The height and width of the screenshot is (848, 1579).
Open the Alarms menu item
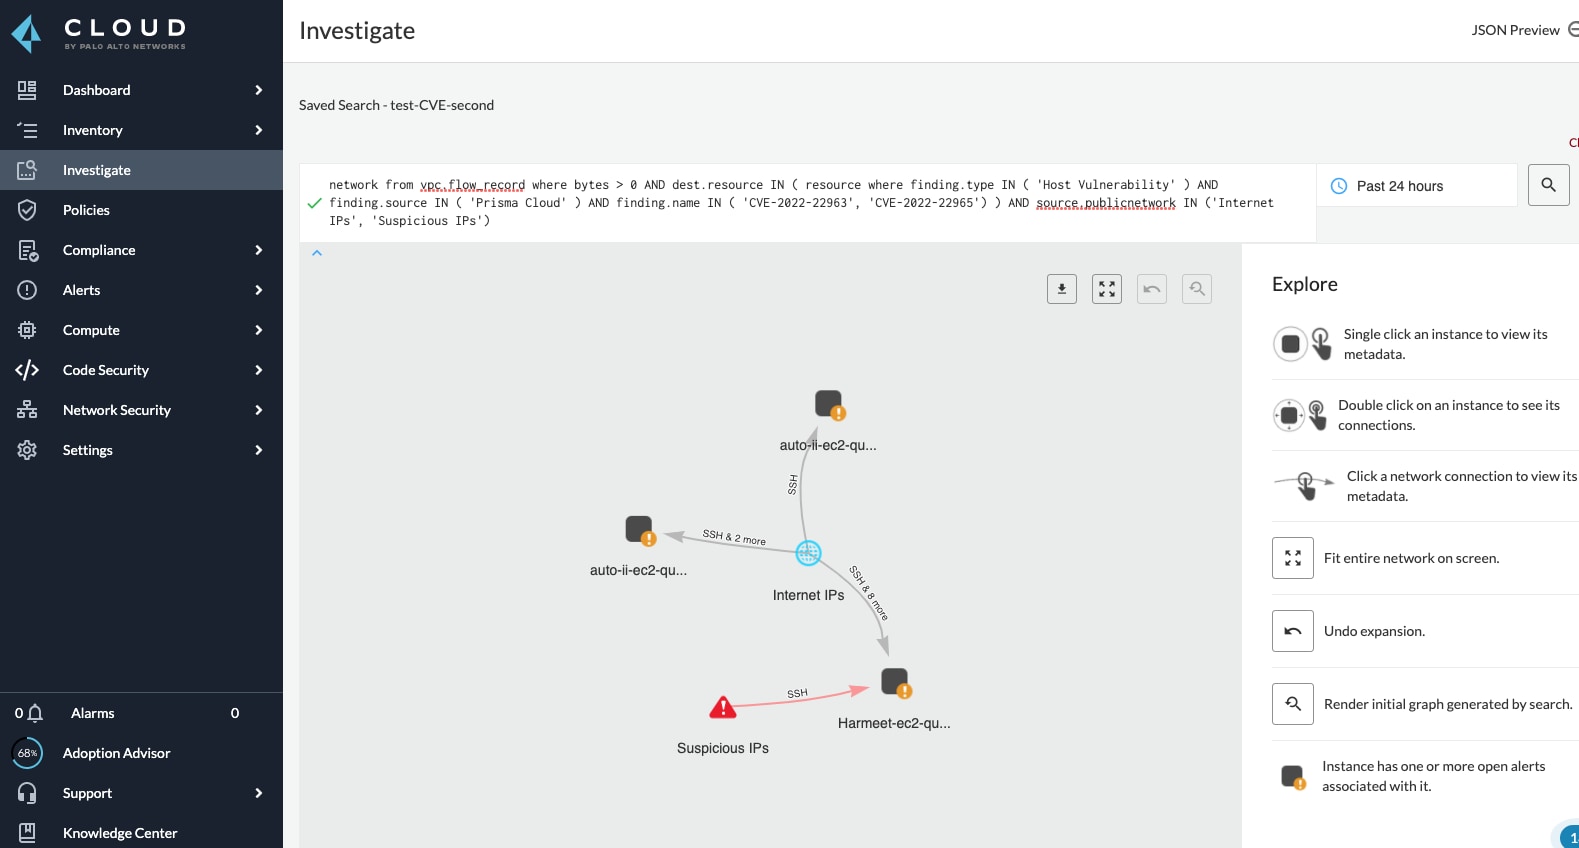tap(141, 713)
